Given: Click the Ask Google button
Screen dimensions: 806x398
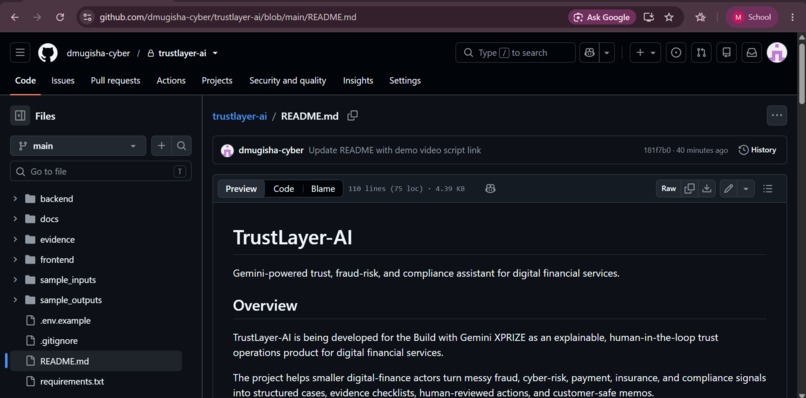Looking at the screenshot, I should tap(602, 17).
